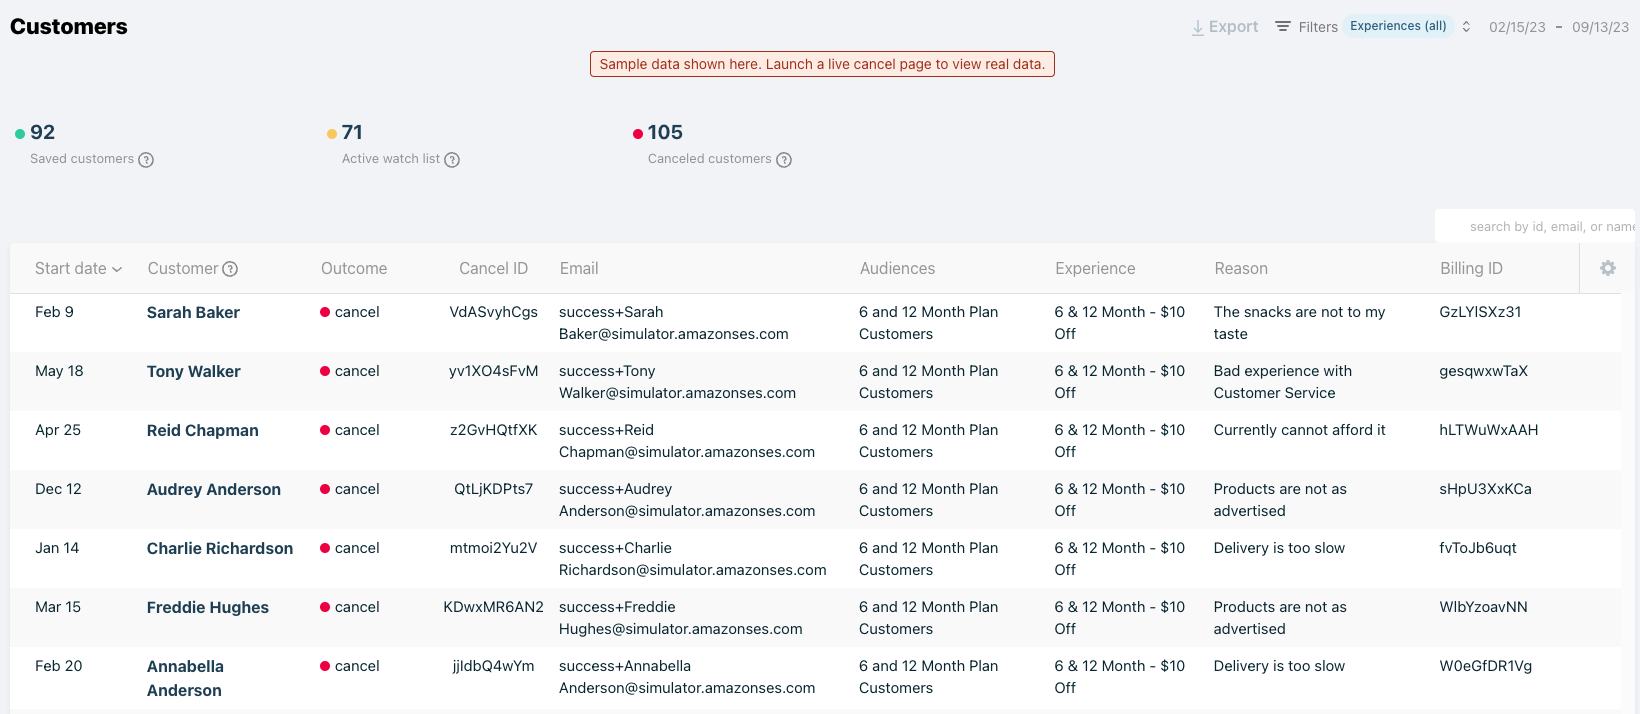
Task: Click help icon beside Canceled customers
Action: click(x=784, y=160)
